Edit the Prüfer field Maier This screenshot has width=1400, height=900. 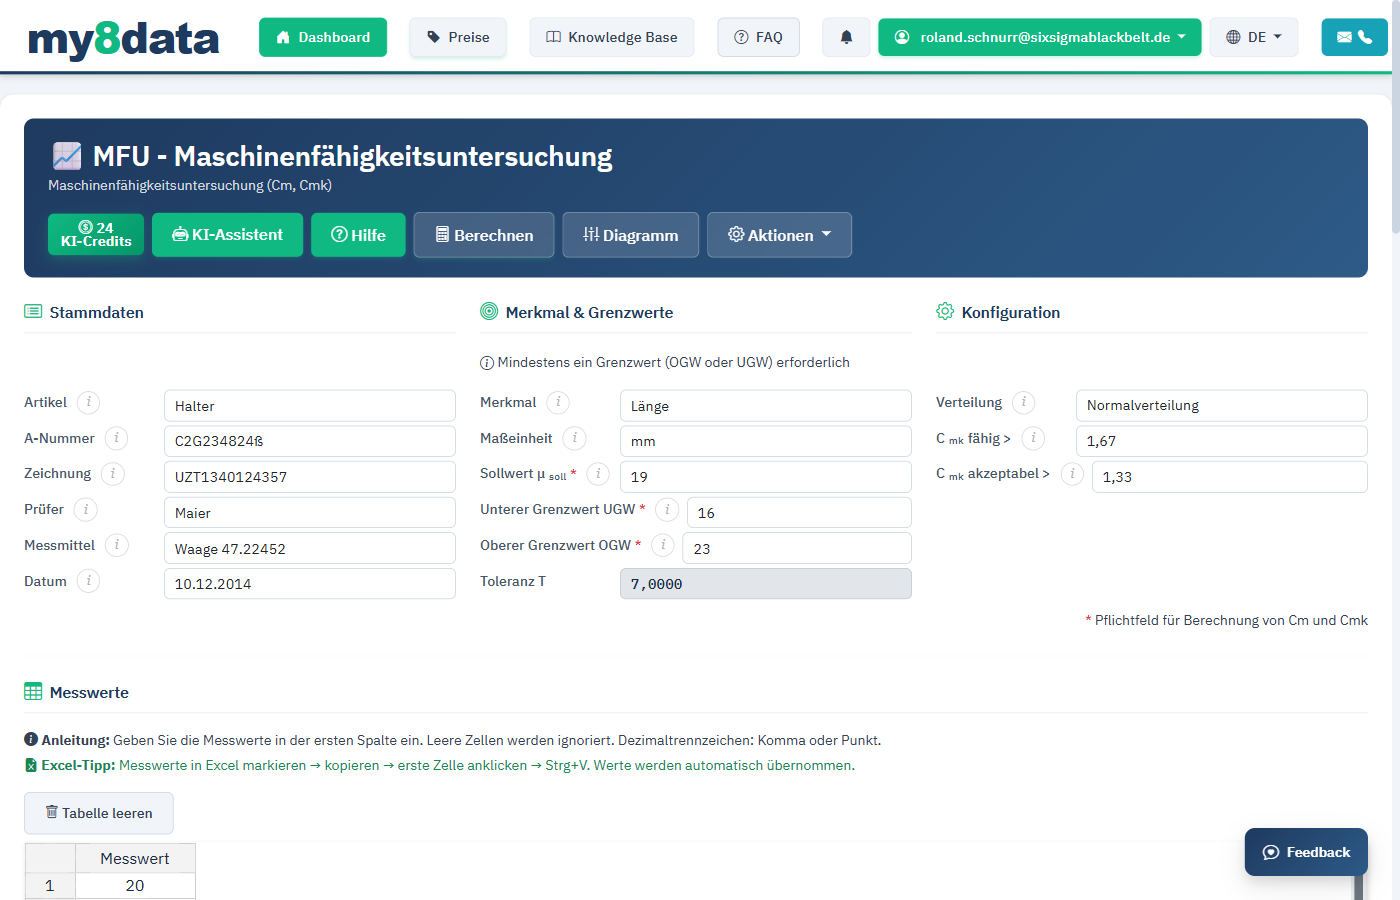pyautogui.click(x=309, y=513)
